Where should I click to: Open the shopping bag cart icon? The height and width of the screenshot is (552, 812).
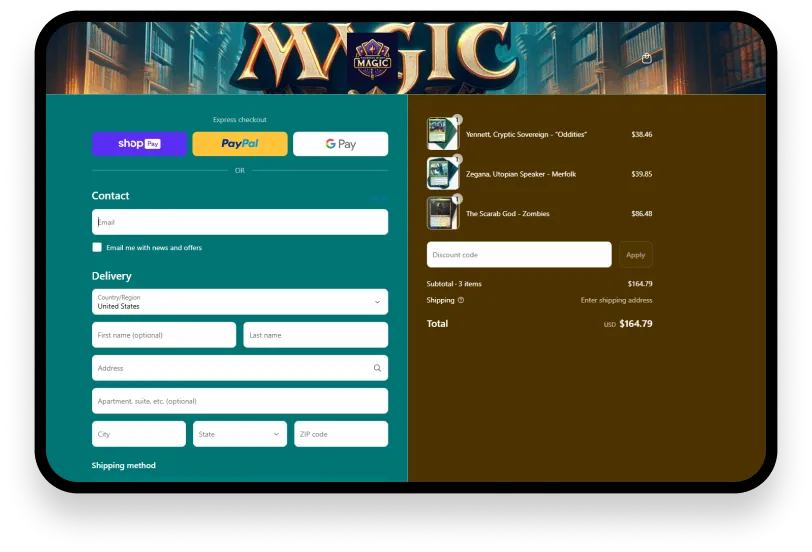pyautogui.click(x=646, y=58)
